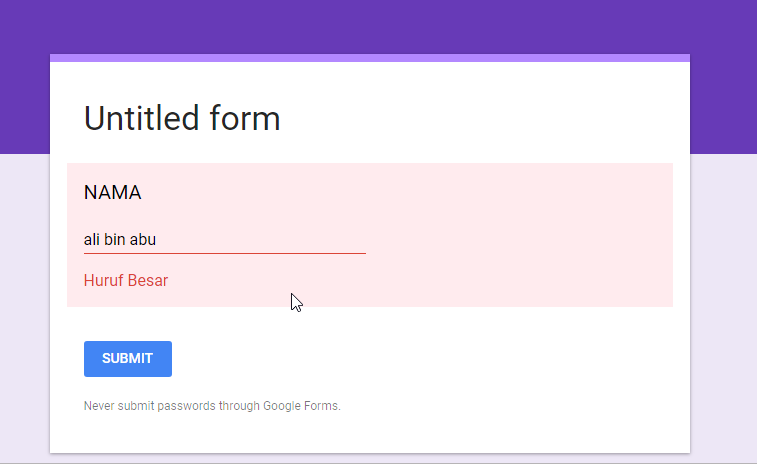Click the empty space after "ali bin abu"
757x469 pixels.
coord(260,240)
